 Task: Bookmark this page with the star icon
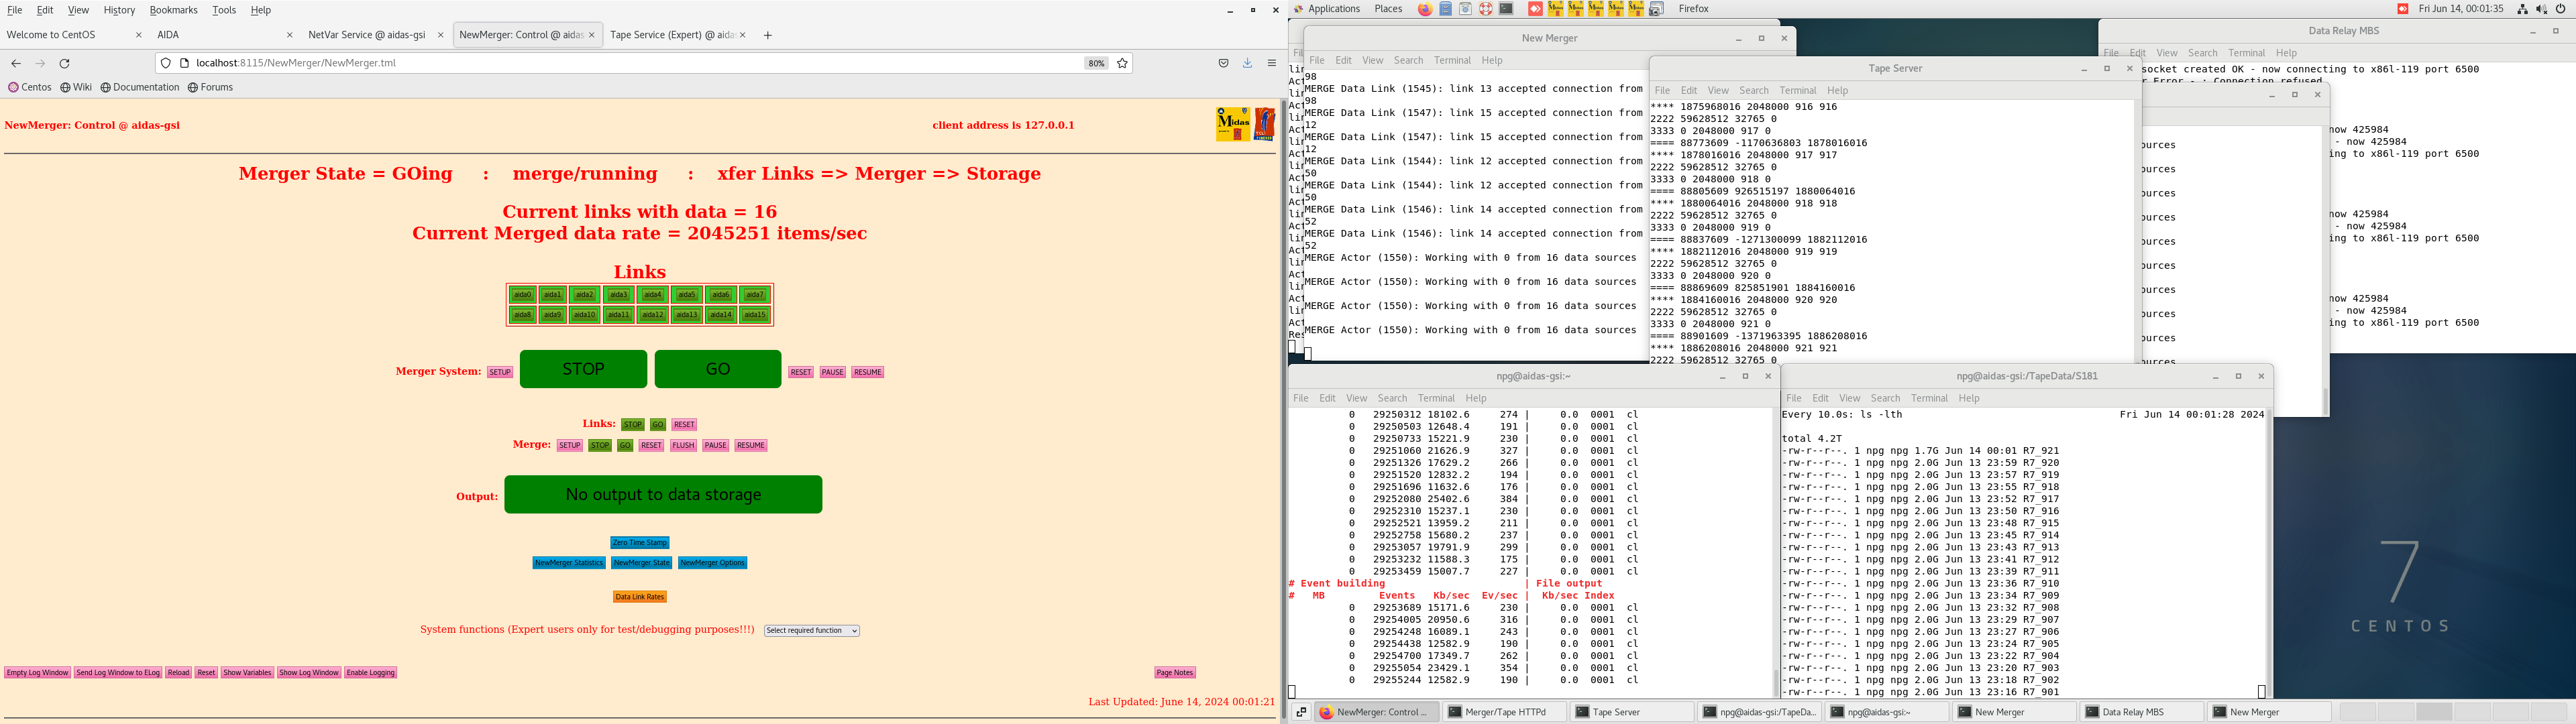1122,63
